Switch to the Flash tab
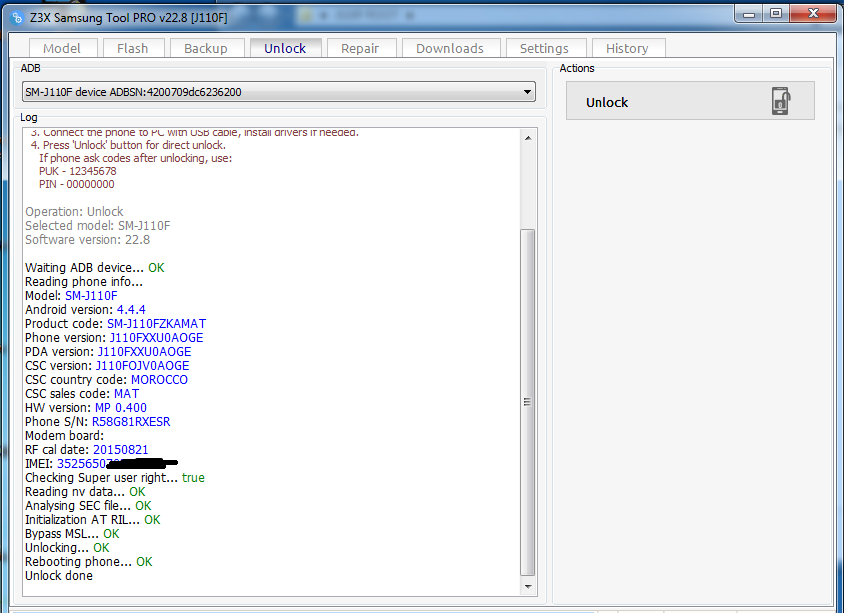Viewport: 844px width, 613px height. point(132,48)
